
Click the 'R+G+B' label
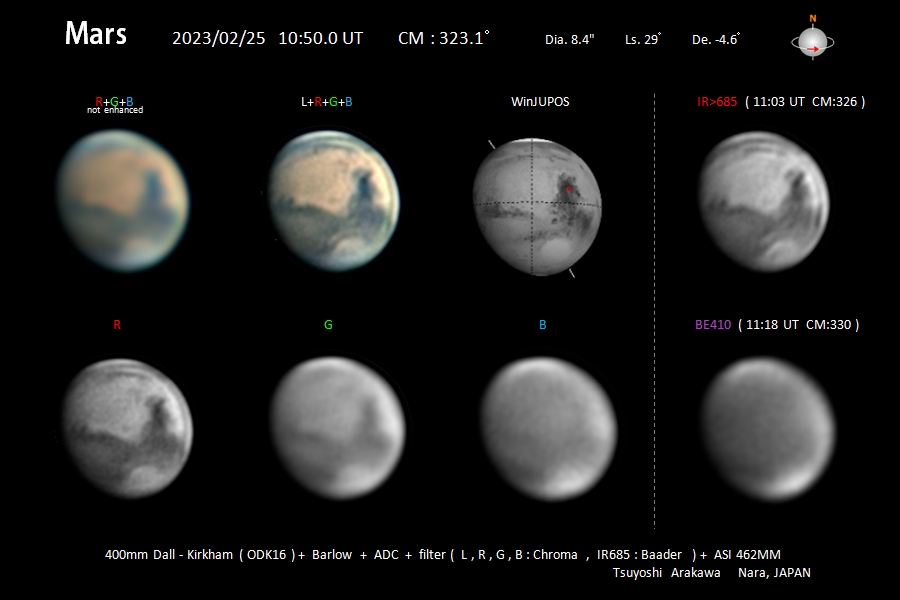click(x=114, y=101)
